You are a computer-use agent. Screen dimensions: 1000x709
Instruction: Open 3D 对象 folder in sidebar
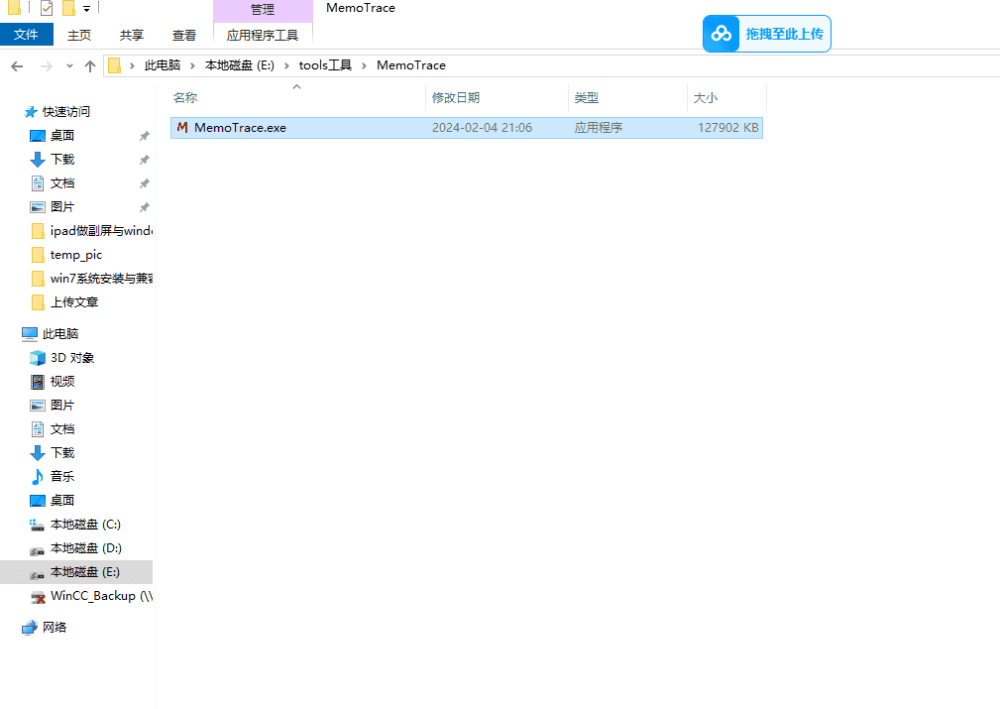click(38, 358)
